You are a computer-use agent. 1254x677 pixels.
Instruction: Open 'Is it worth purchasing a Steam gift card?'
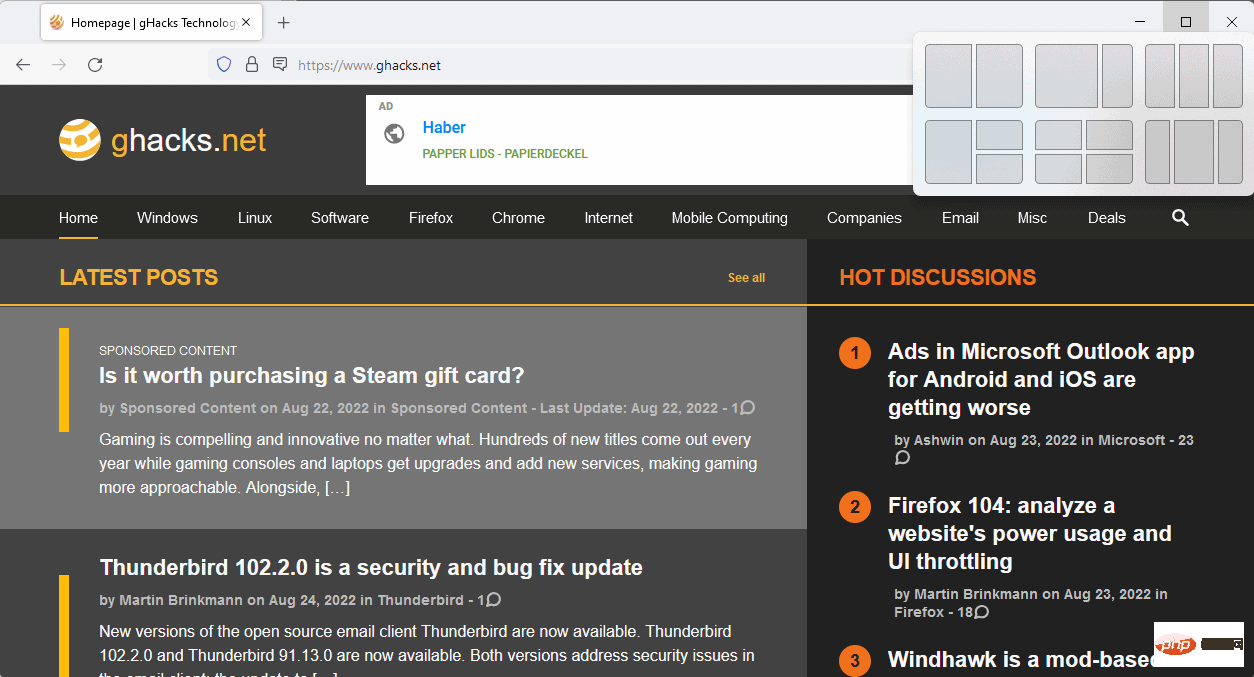(x=312, y=376)
